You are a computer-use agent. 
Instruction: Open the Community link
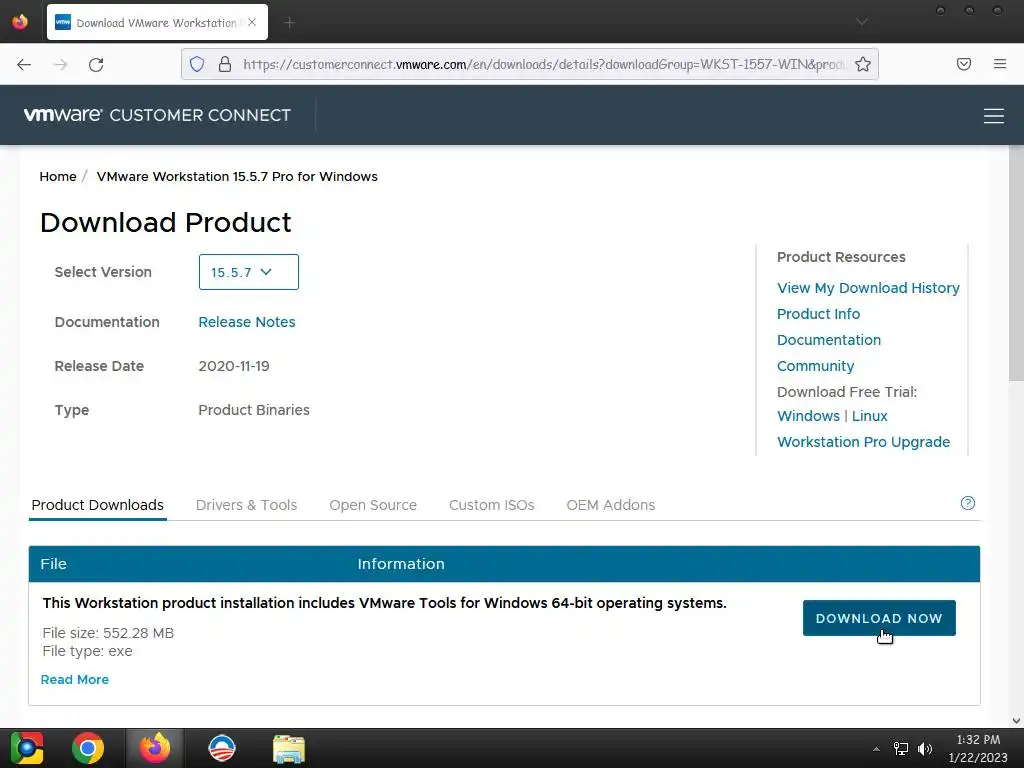[x=815, y=366]
